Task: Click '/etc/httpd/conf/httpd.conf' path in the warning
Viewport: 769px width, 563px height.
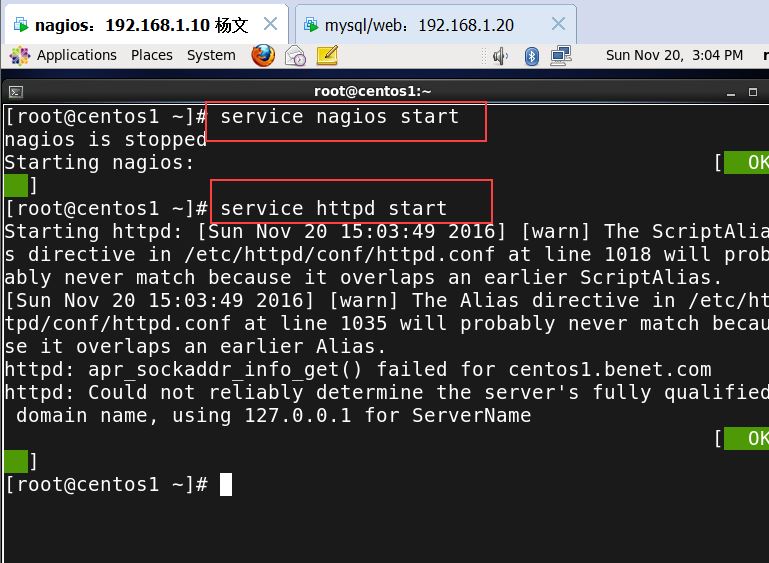Action: 339,255
